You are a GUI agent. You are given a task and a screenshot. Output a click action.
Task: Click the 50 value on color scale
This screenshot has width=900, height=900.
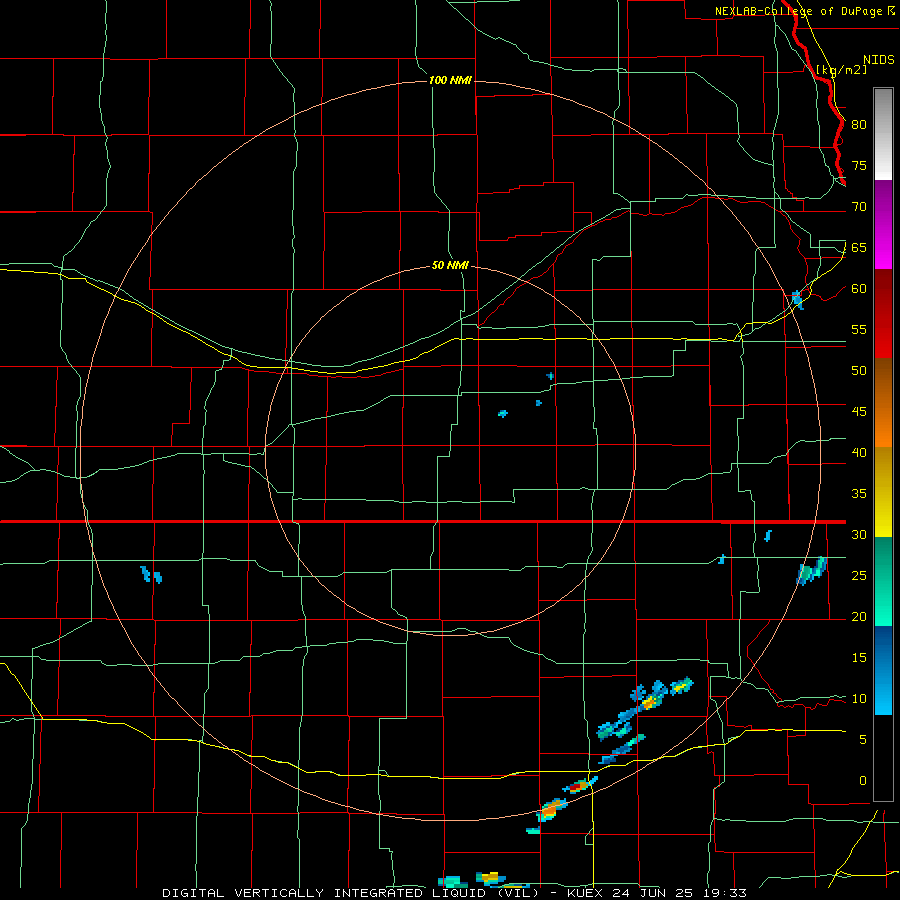coord(859,371)
